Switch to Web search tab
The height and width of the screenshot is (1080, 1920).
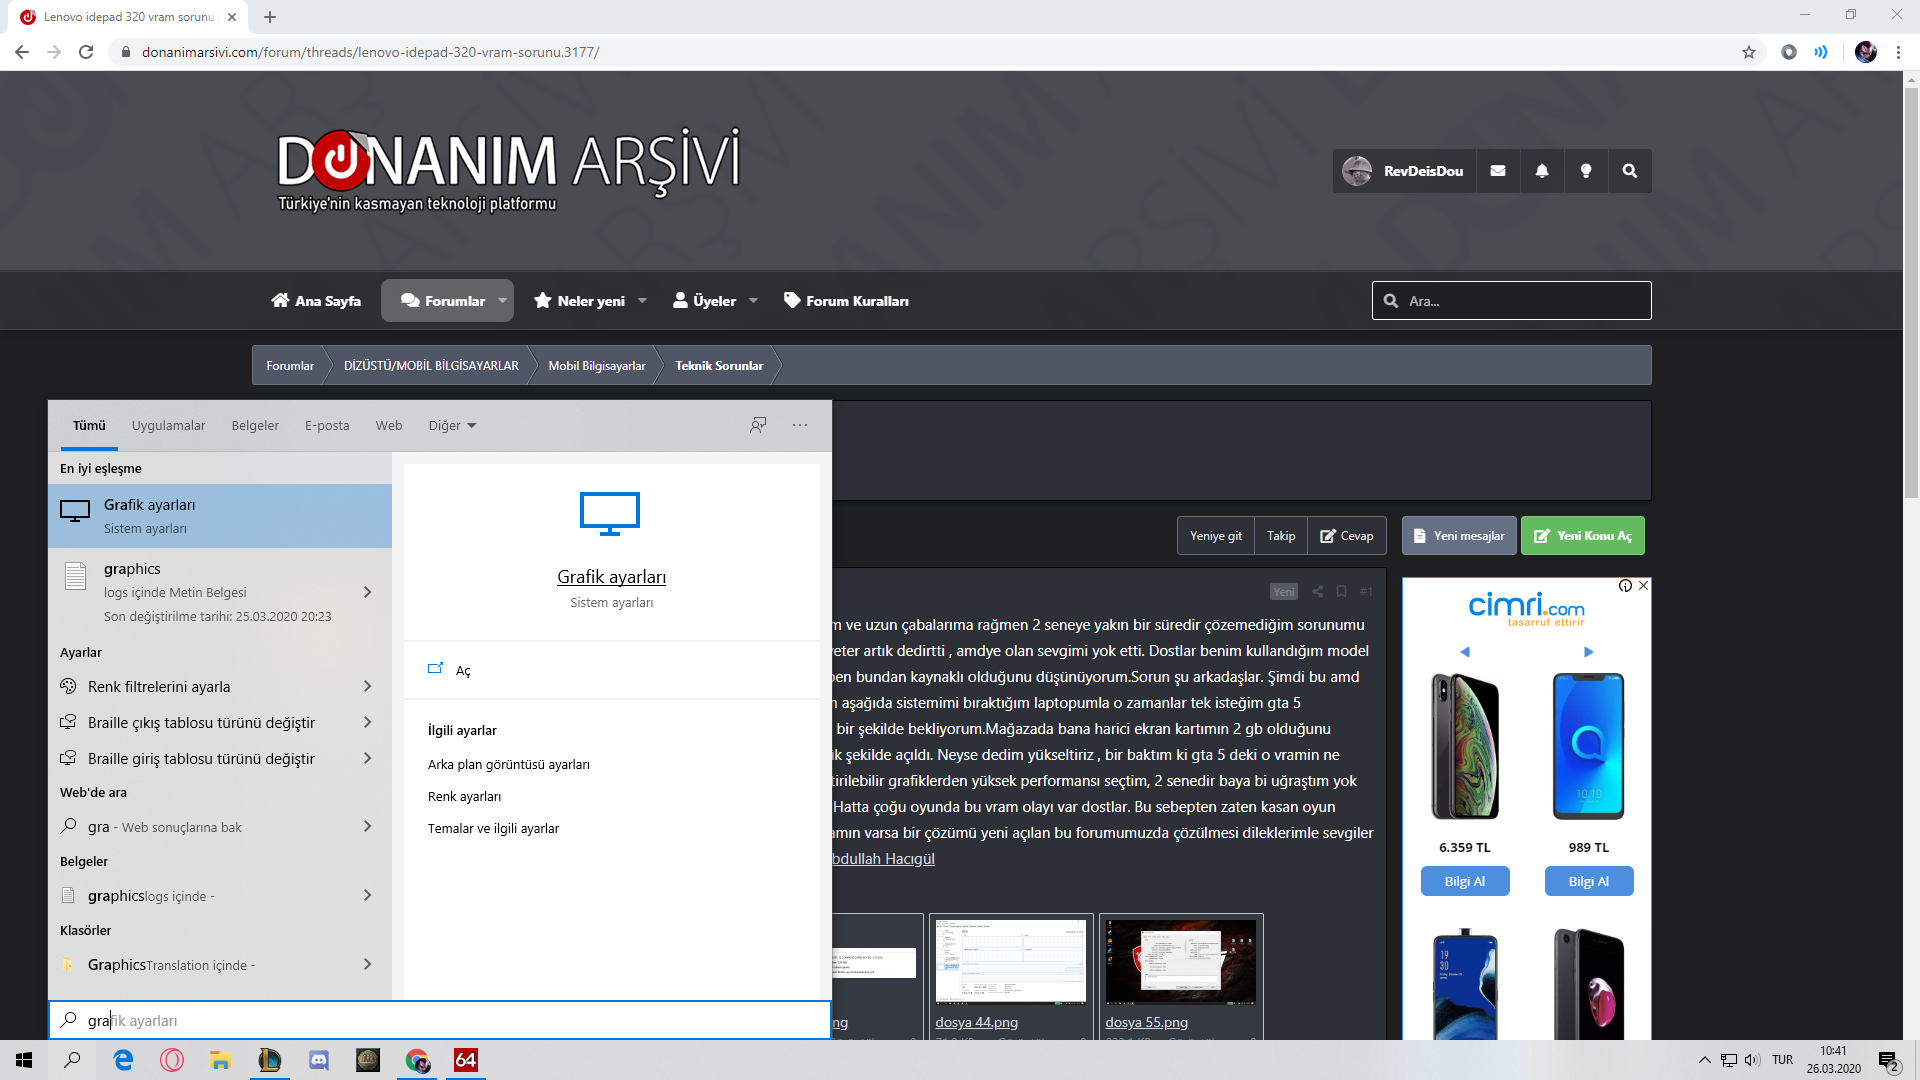(389, 426)
